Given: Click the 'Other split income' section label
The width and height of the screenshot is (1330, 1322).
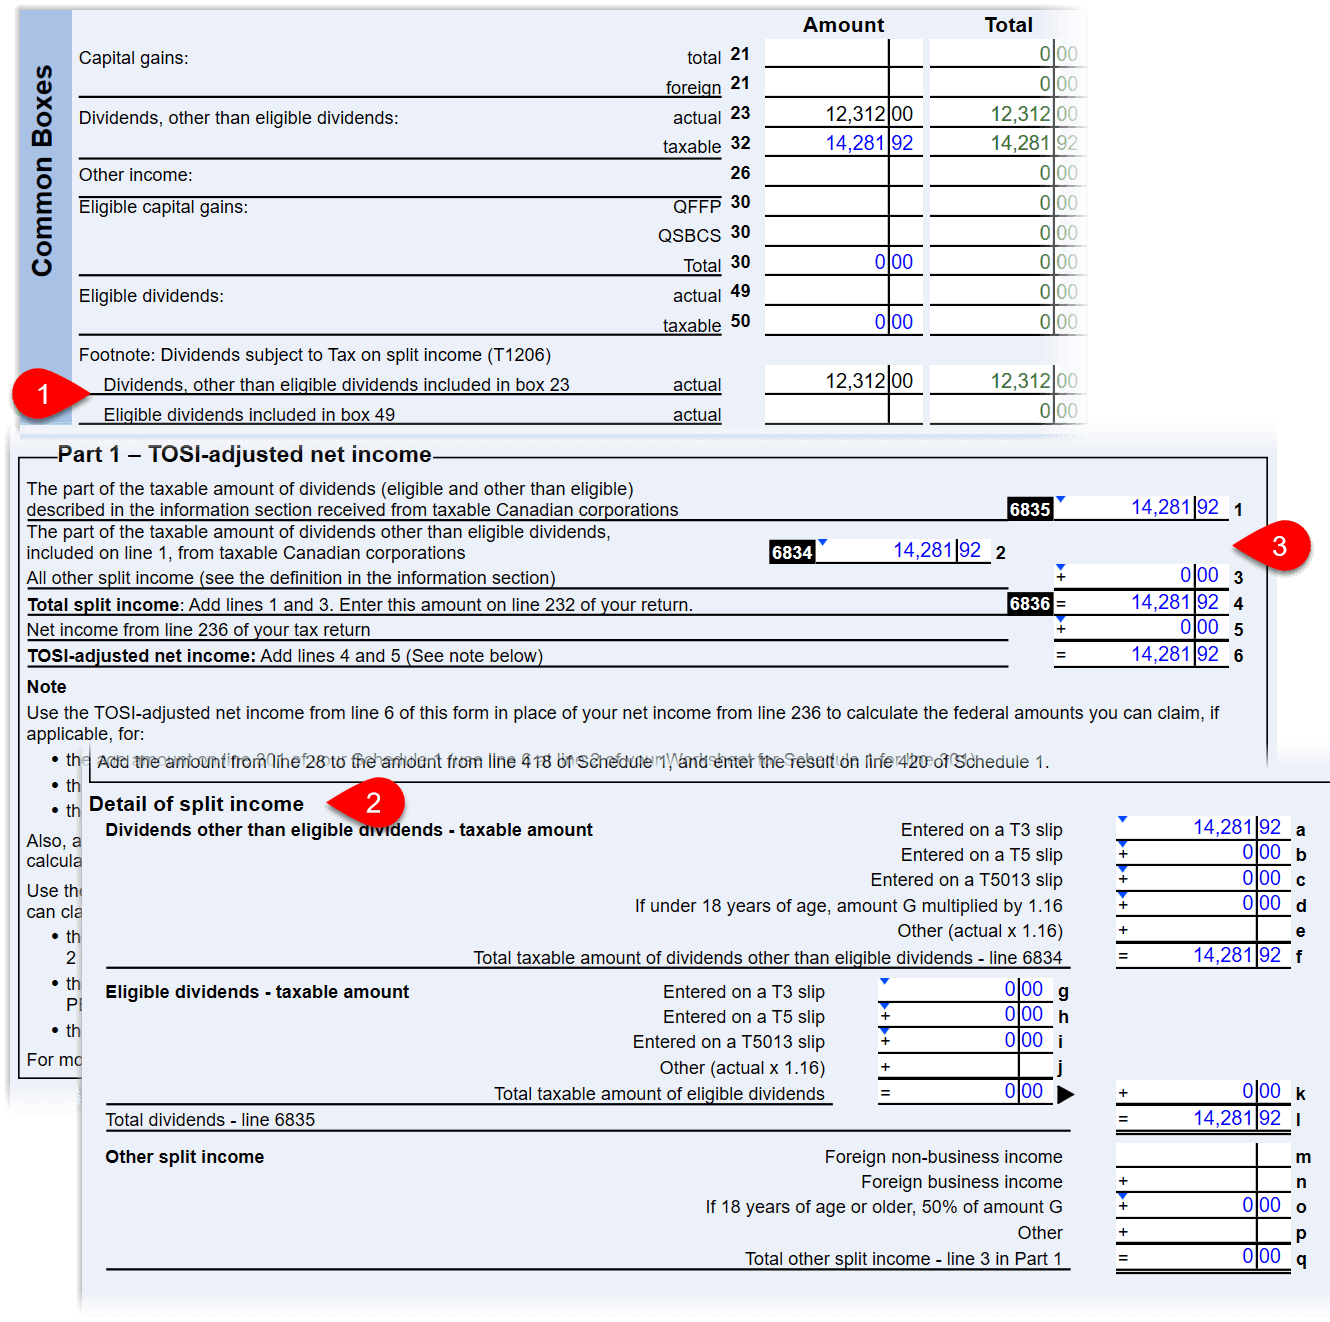Looking at the screenshot, I should pyautogui.click(x=185, y=1157).
